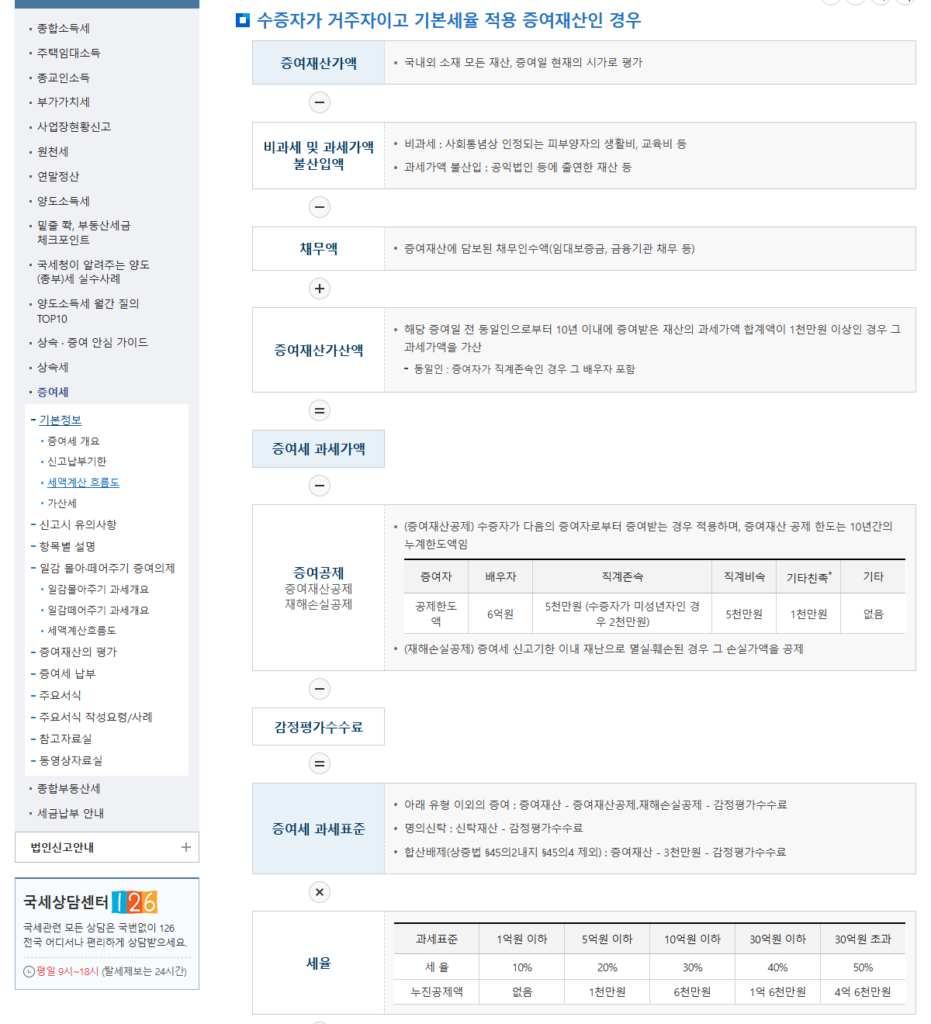Viewport: 931px width, 1024px height.
Task: Open 종합소득세 in the sidebar
Action: [x=63, y=28]
